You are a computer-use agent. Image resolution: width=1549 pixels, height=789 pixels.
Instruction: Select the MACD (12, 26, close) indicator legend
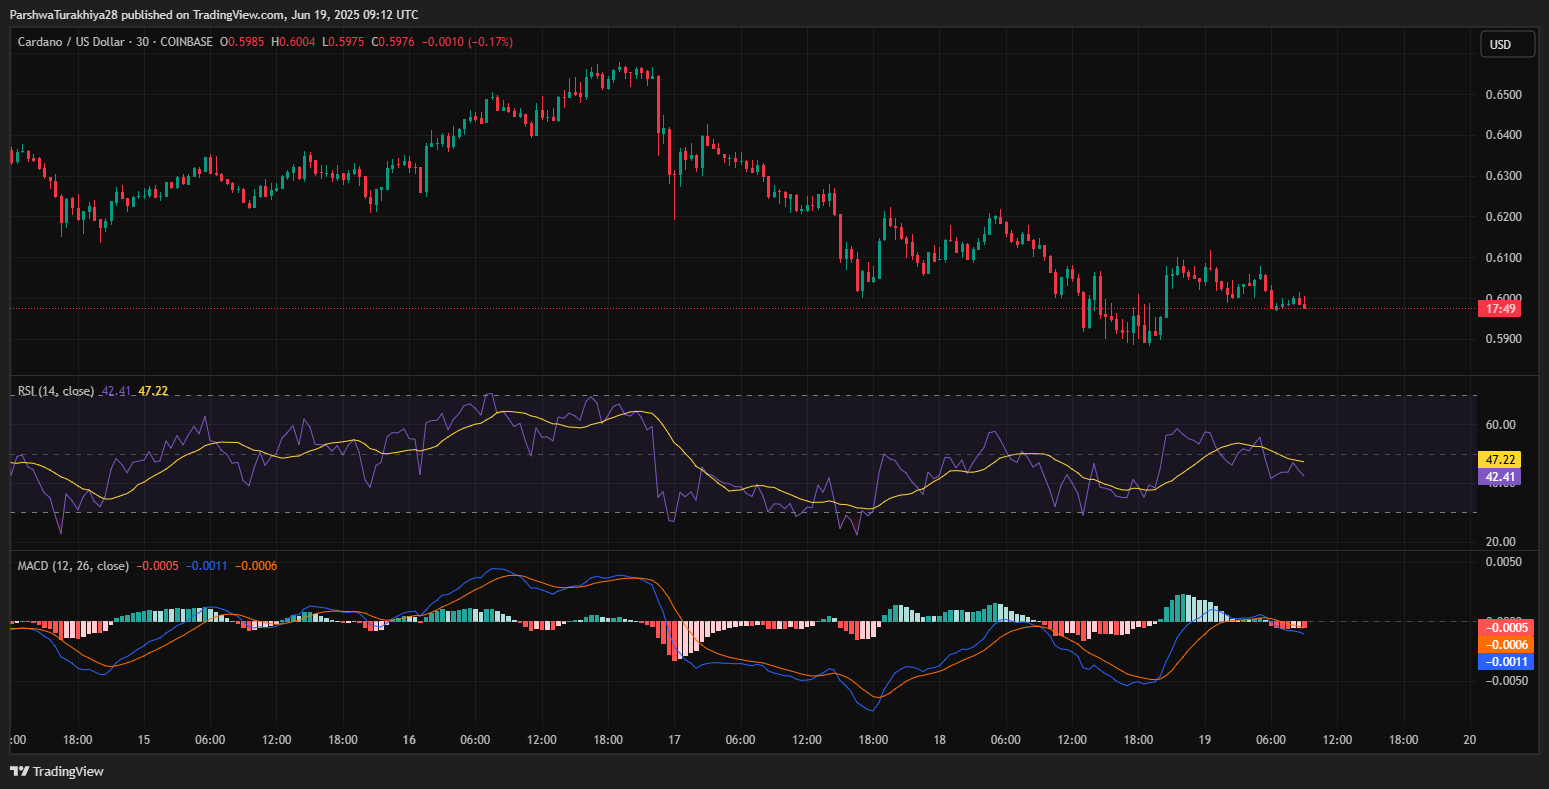click(73, 566)
